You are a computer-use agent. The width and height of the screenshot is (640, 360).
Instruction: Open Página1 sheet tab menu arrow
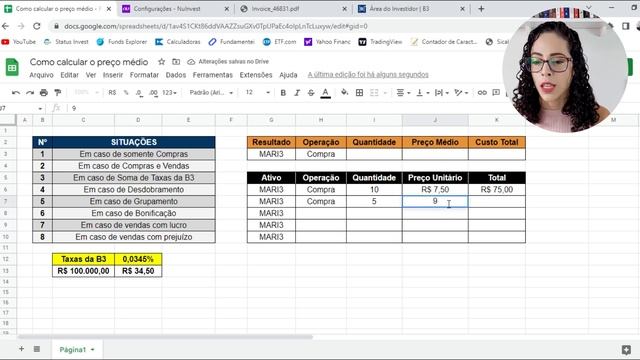93,350
